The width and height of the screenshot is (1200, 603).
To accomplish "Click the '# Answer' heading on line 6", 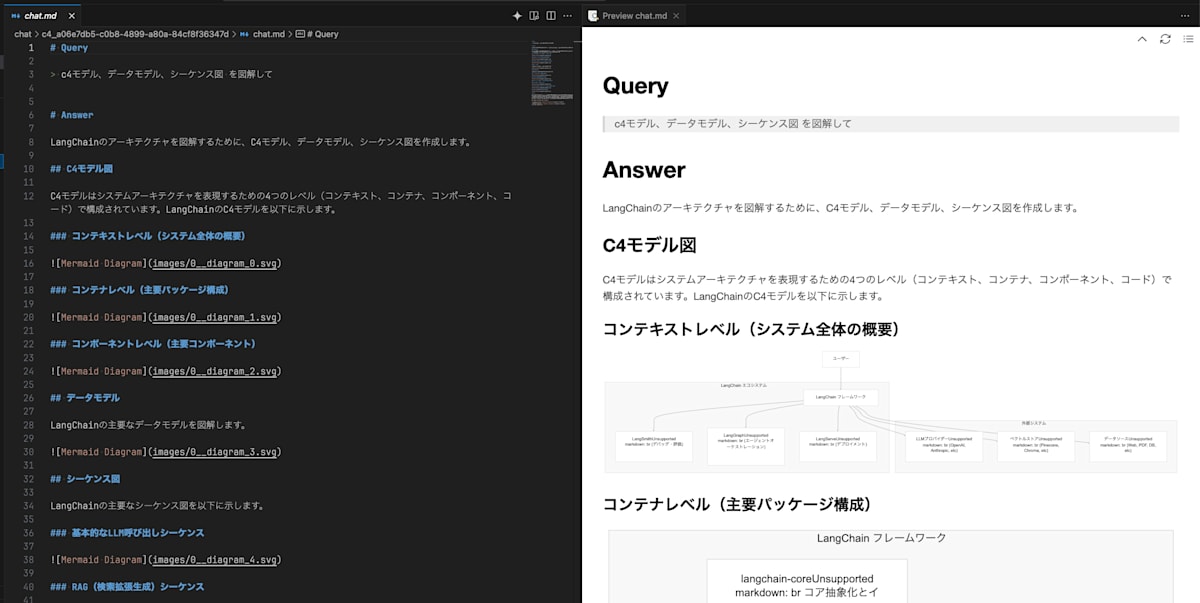I will [72, 115].
